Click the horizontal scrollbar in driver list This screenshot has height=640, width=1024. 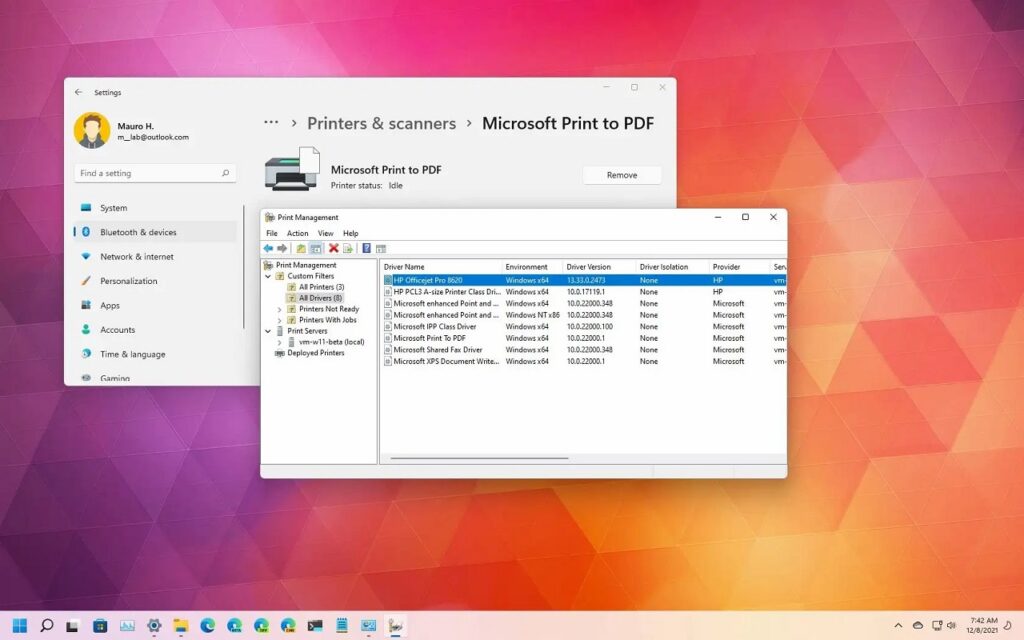point(480,458)
